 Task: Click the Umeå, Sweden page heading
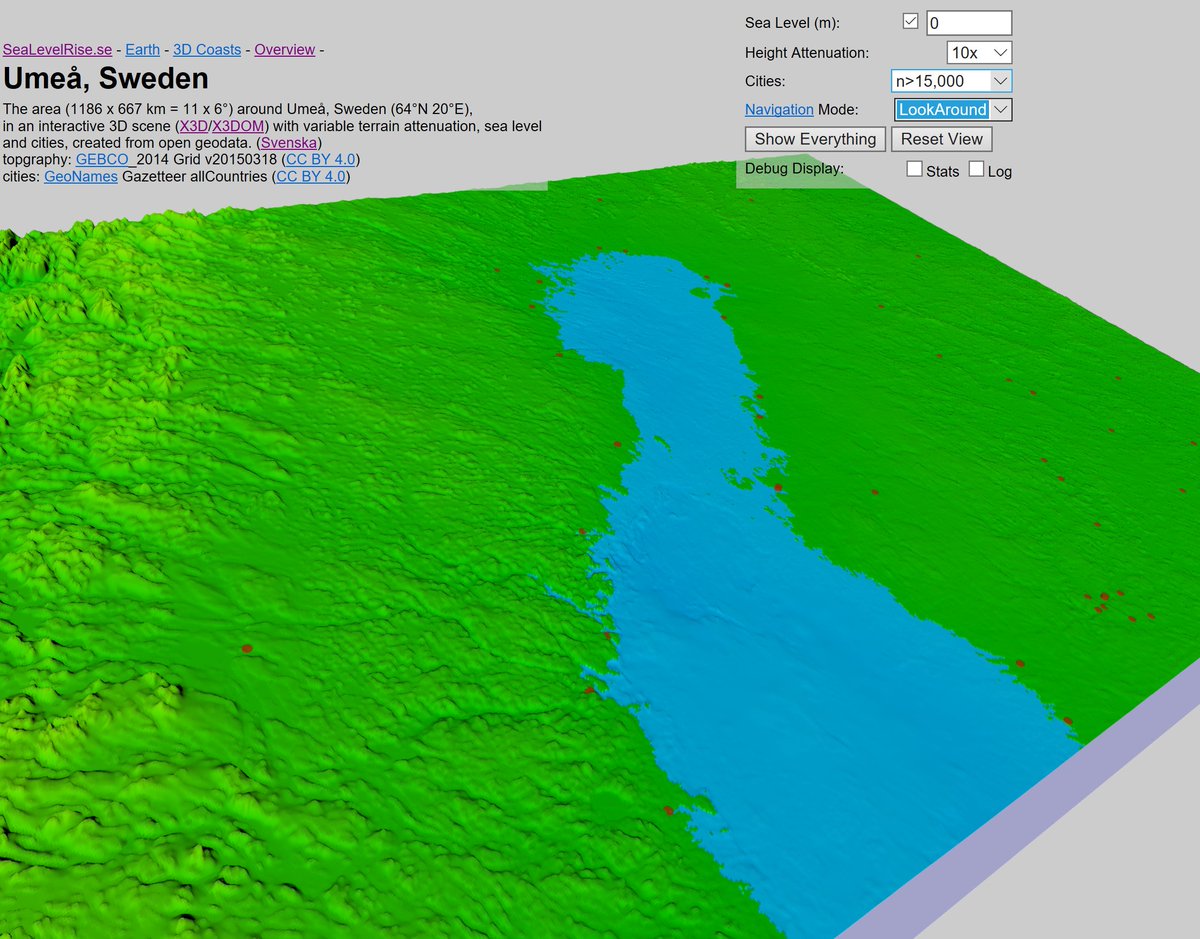coord(106,79)
